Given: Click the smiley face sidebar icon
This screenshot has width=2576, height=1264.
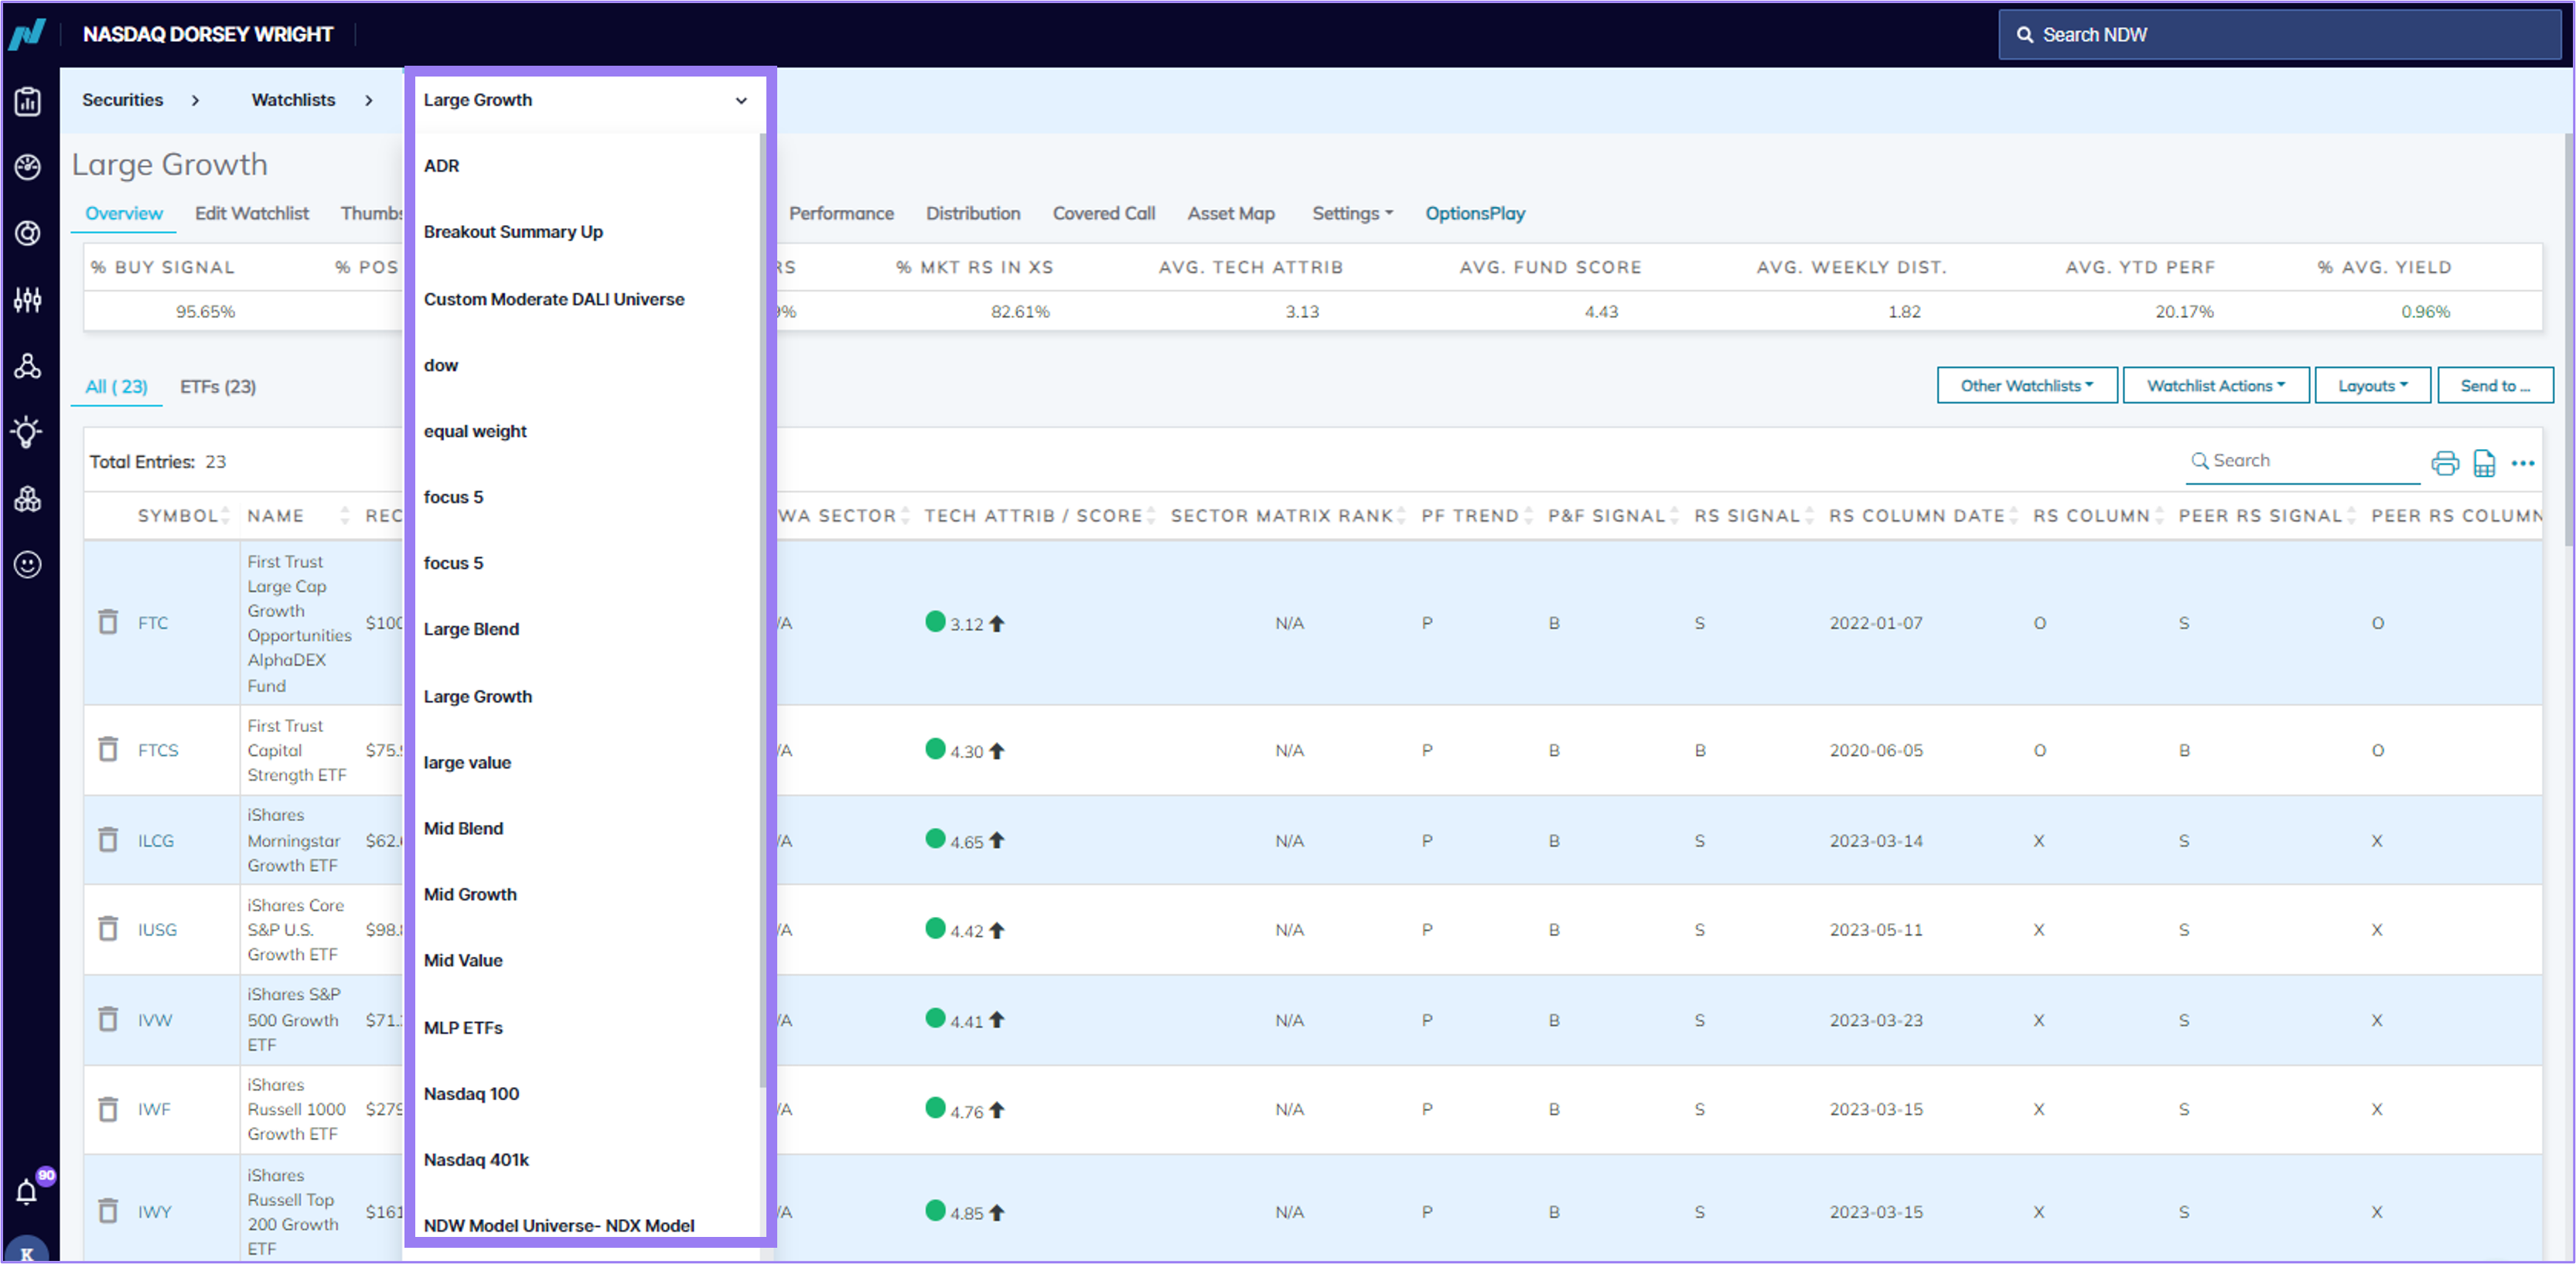Looking at the screenshot, I should tap(27, 565).
